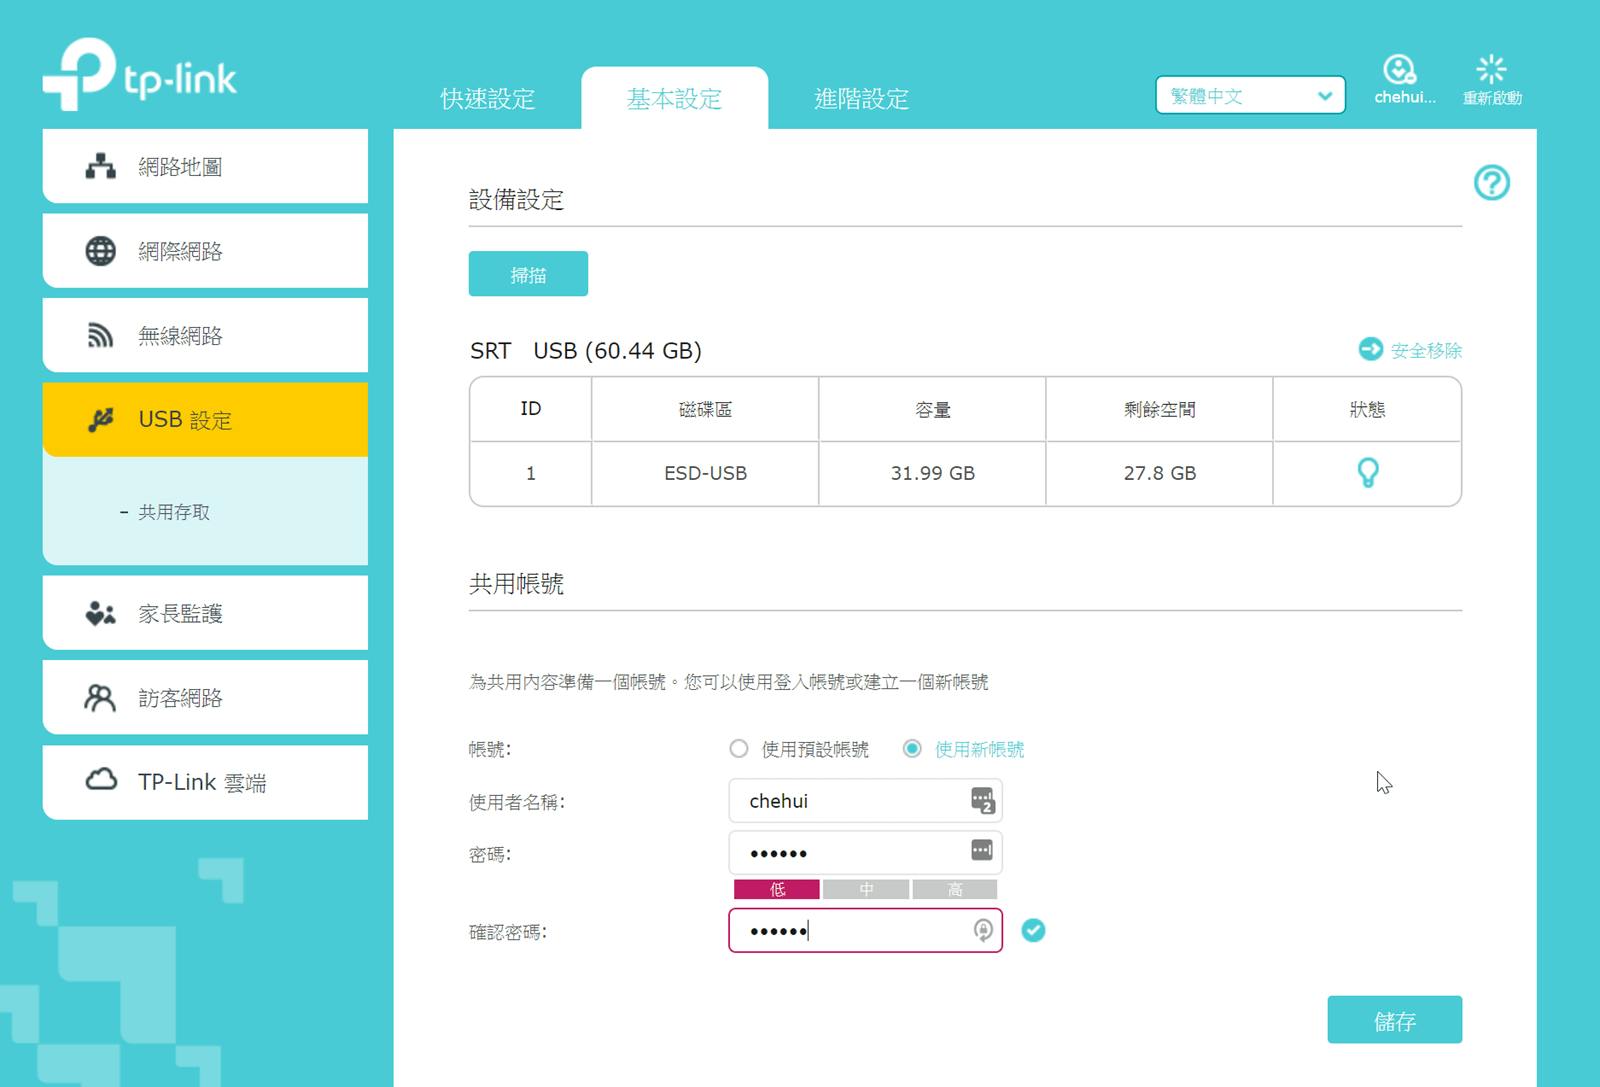The height and width of the screenshot is (1087, 1600).
Task: Open 無線網路 (Wireless) settings via its icon
Action: point(99,335)
